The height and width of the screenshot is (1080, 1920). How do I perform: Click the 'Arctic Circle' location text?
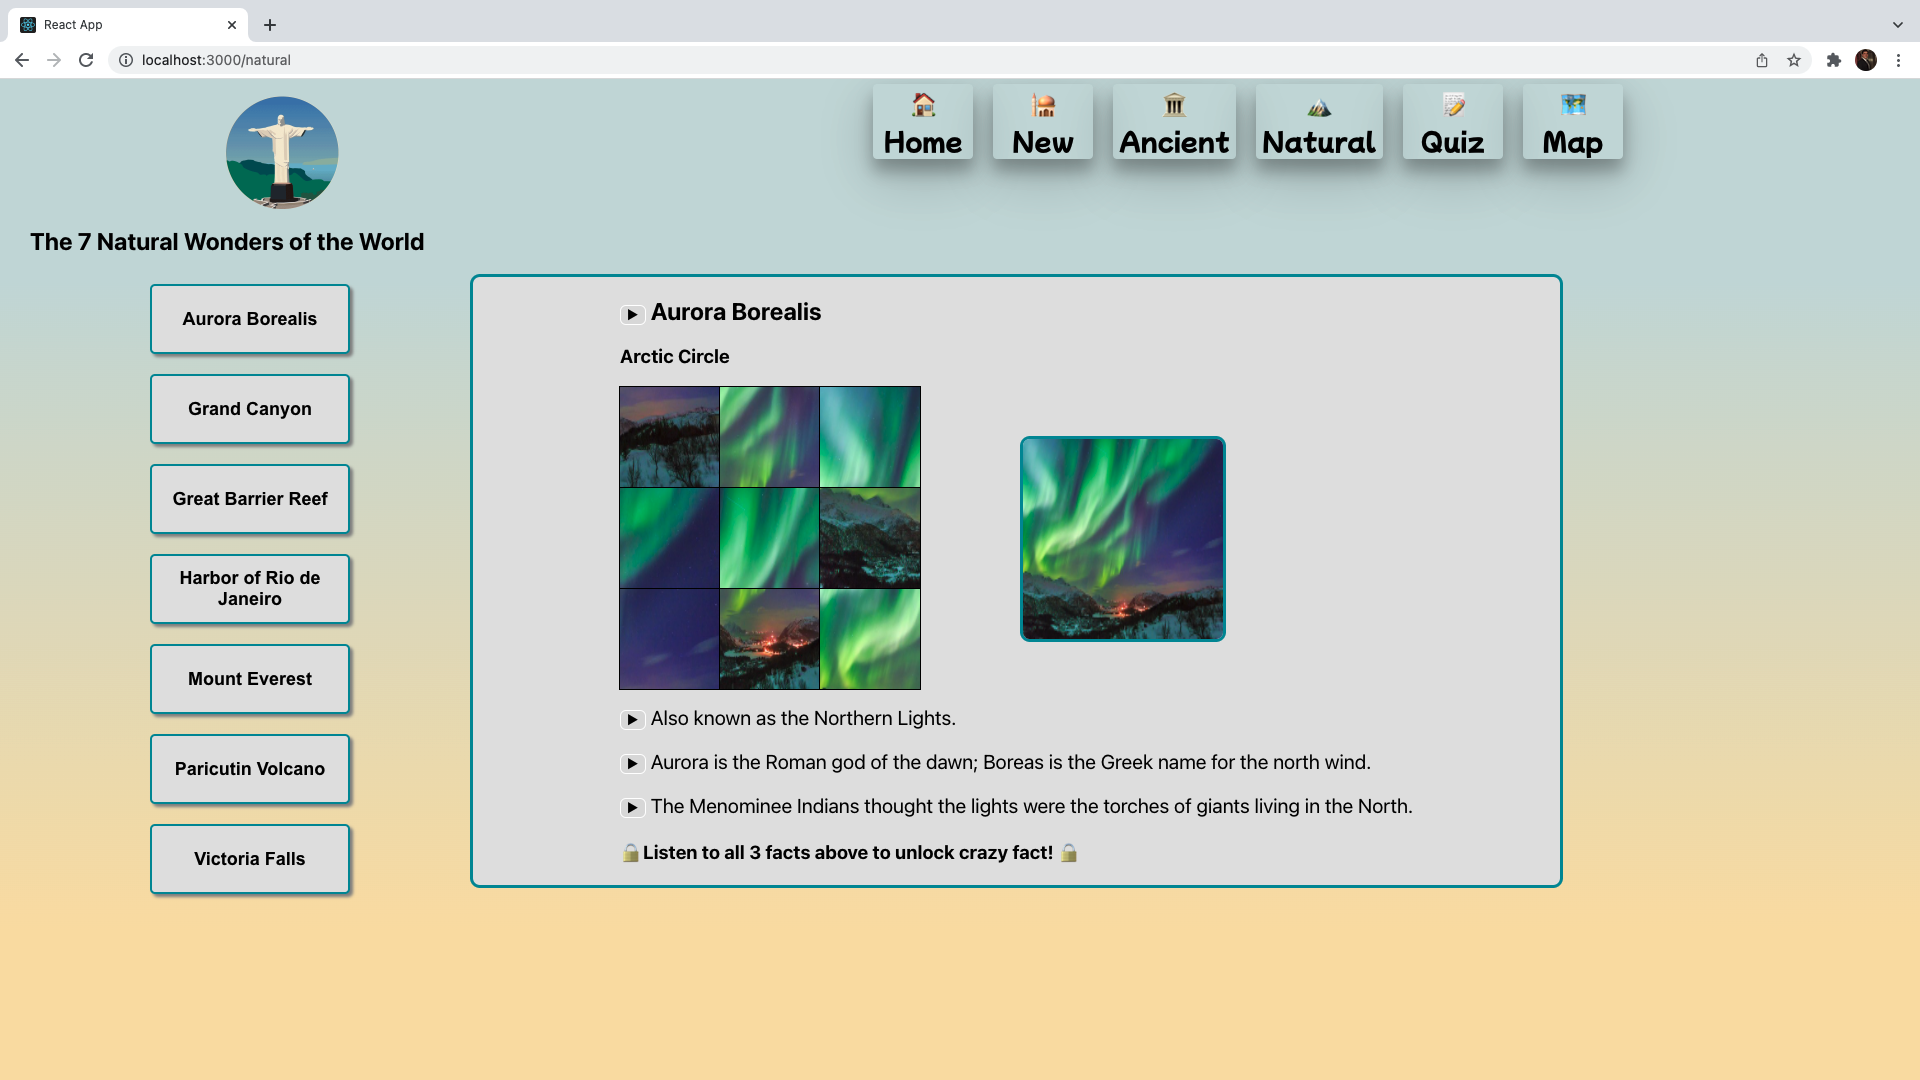675,357
